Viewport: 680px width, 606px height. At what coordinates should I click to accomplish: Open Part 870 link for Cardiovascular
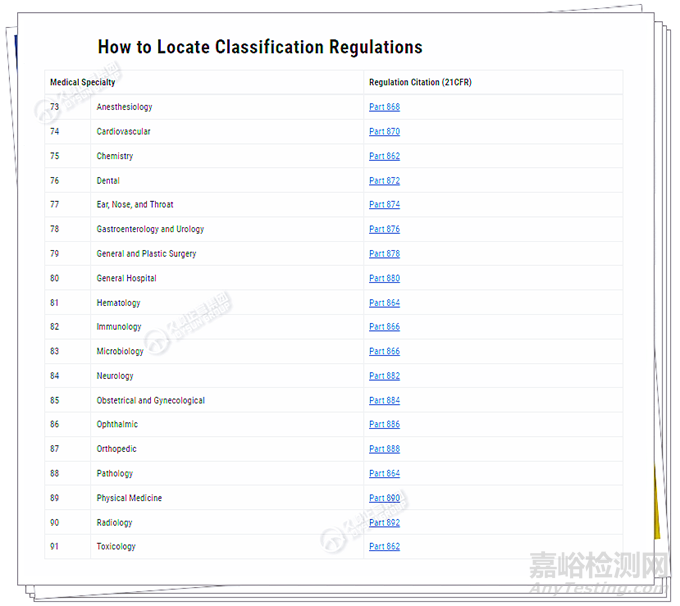click(384, 131)
